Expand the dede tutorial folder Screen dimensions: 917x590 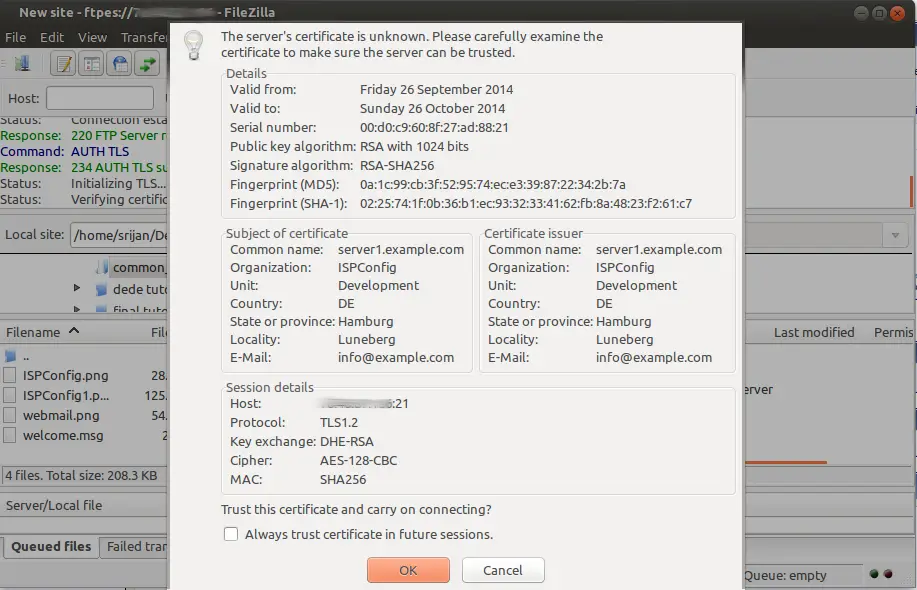pos(77,288)
